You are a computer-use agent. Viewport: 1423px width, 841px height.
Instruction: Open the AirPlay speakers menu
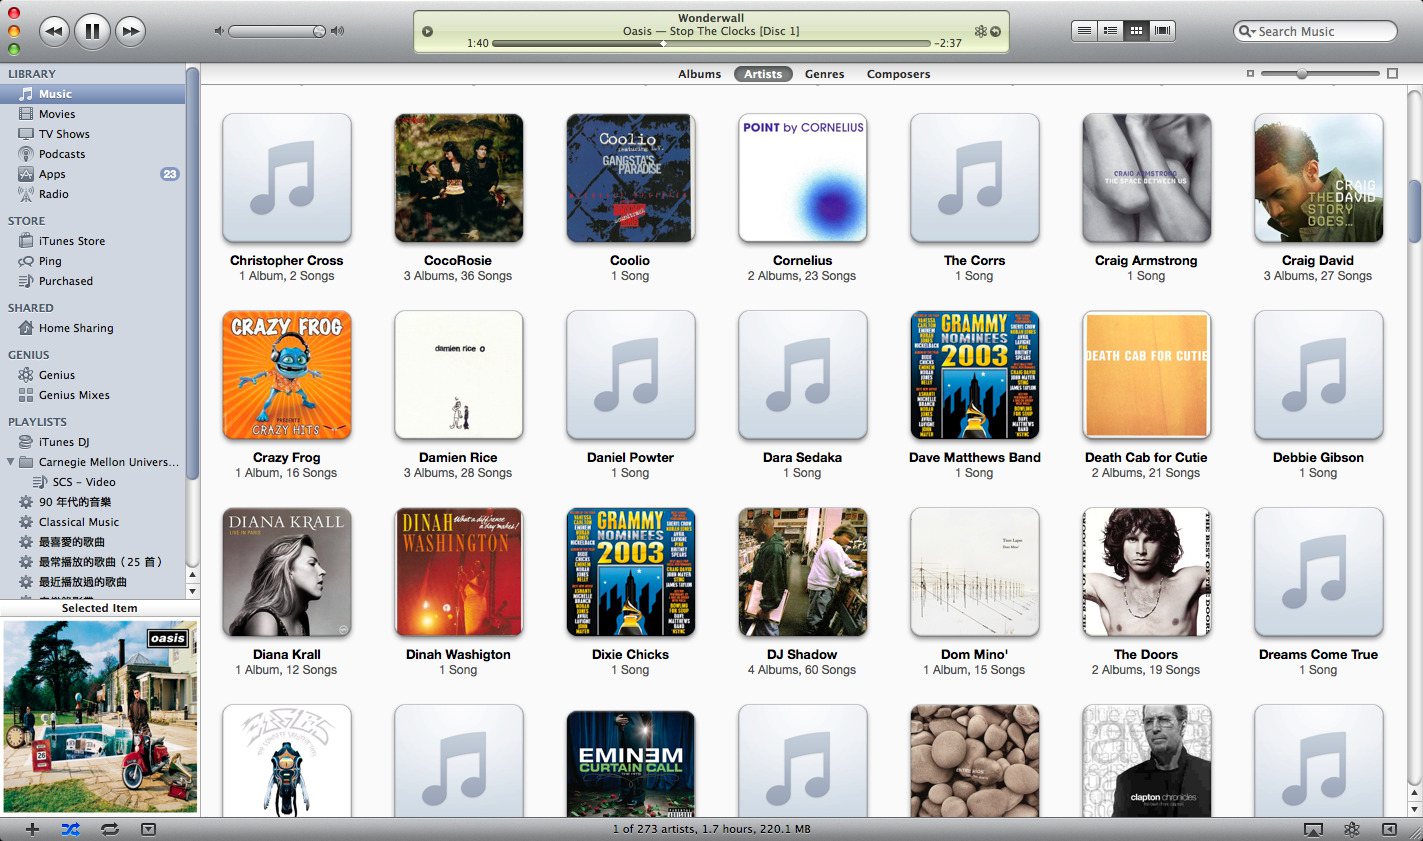point(1313,830)
